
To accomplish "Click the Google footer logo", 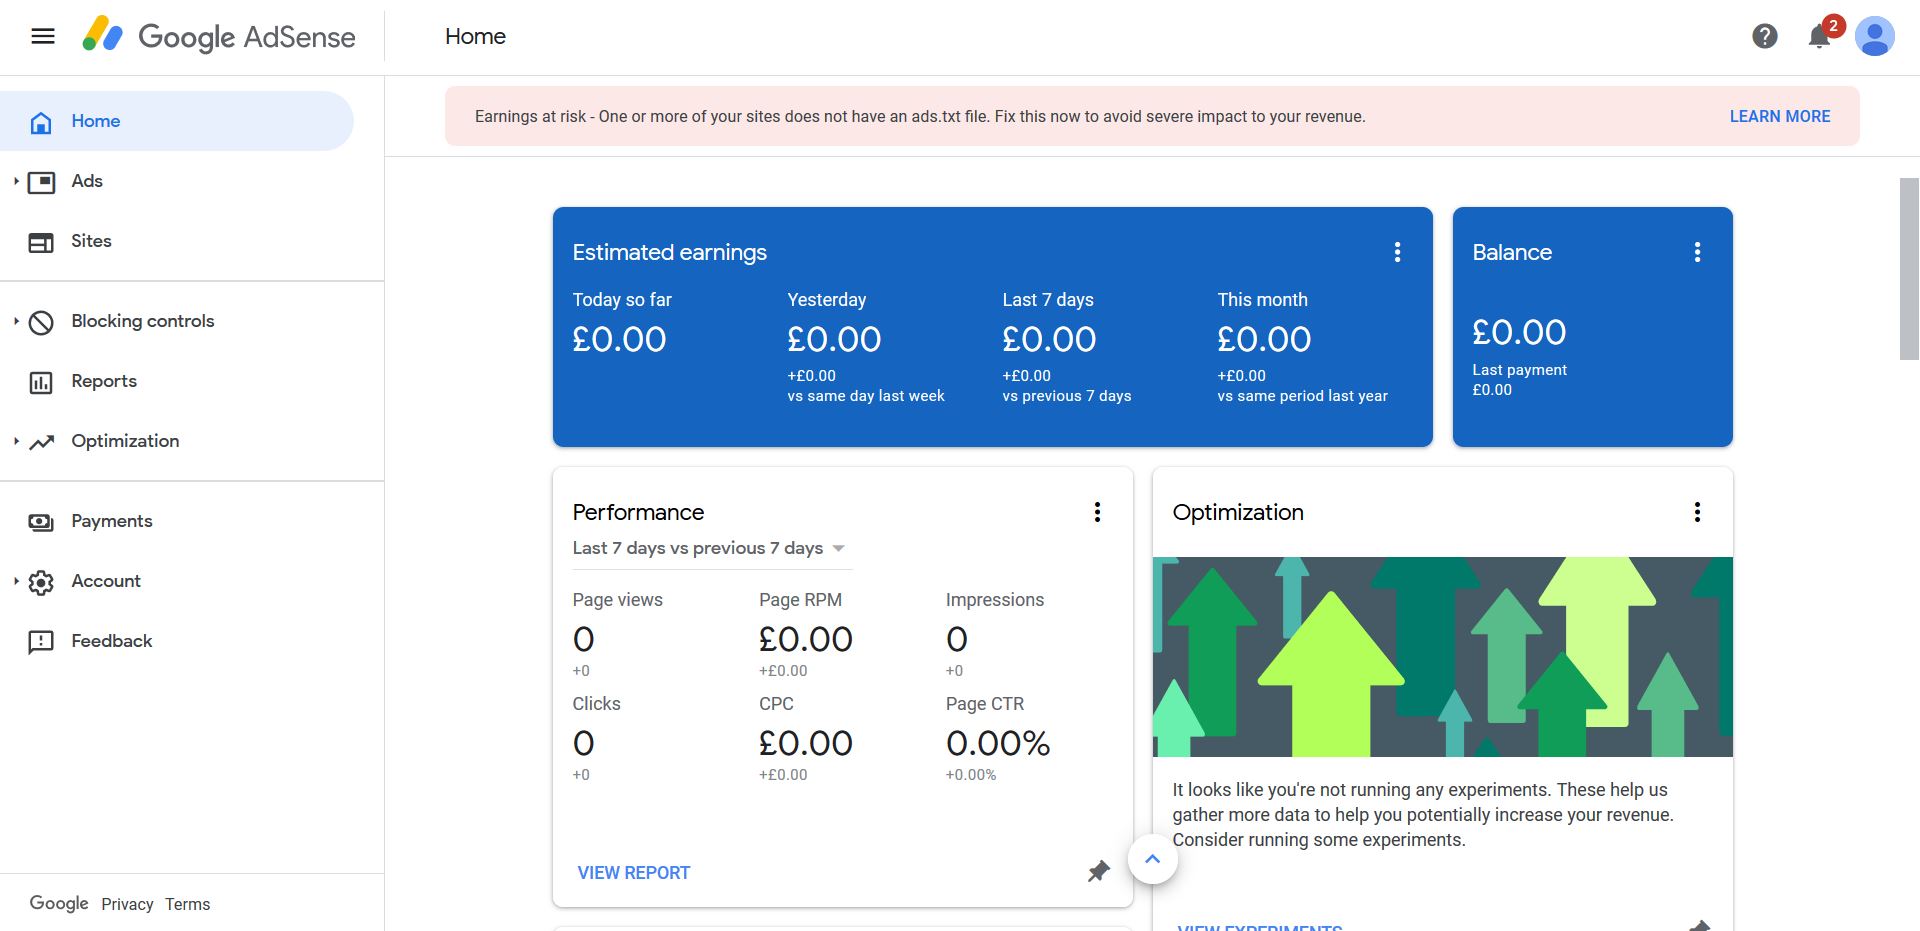I will click(59, 903).
